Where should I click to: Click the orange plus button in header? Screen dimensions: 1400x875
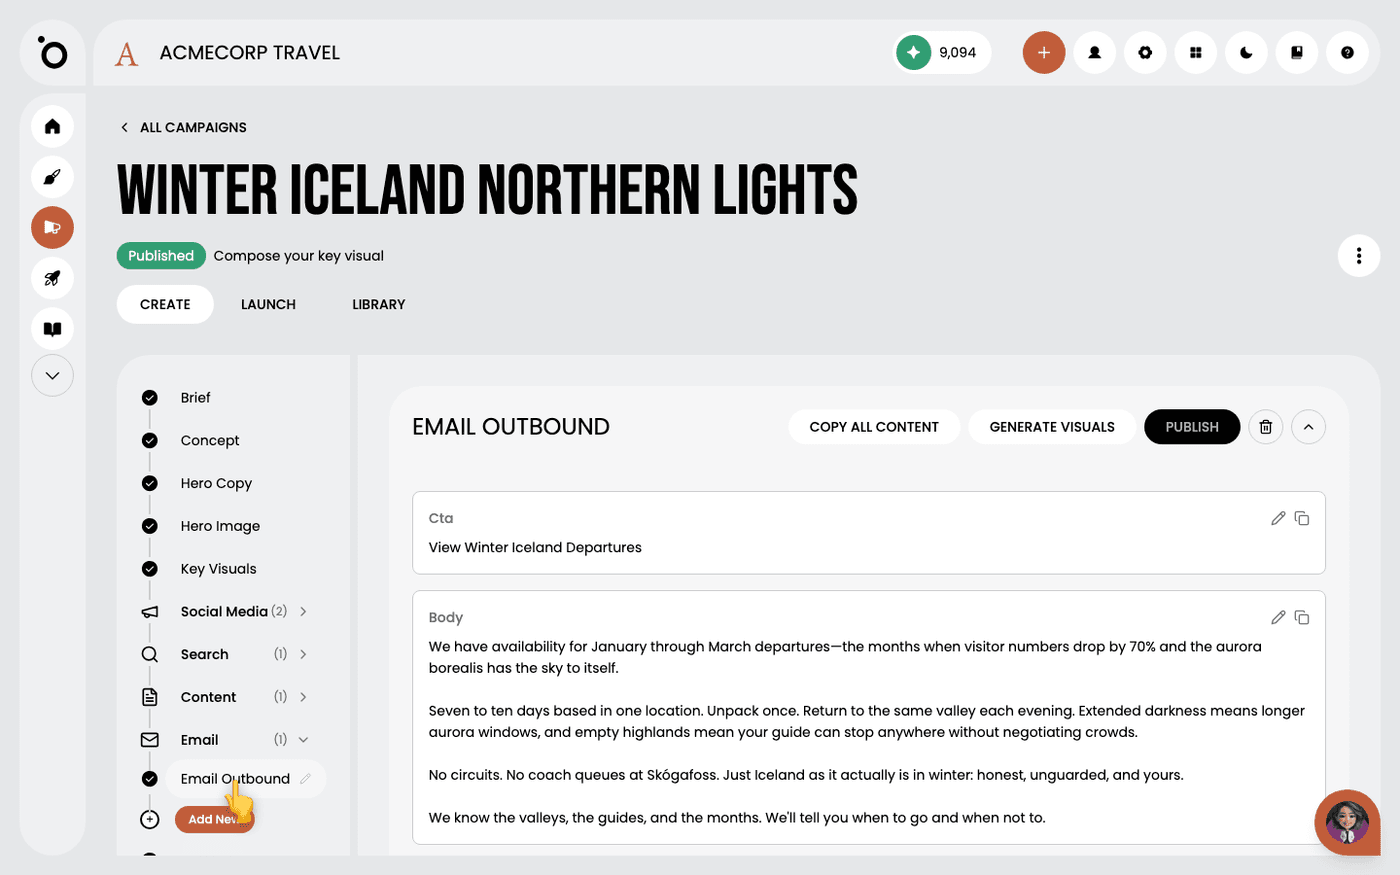coord(1044,52)
